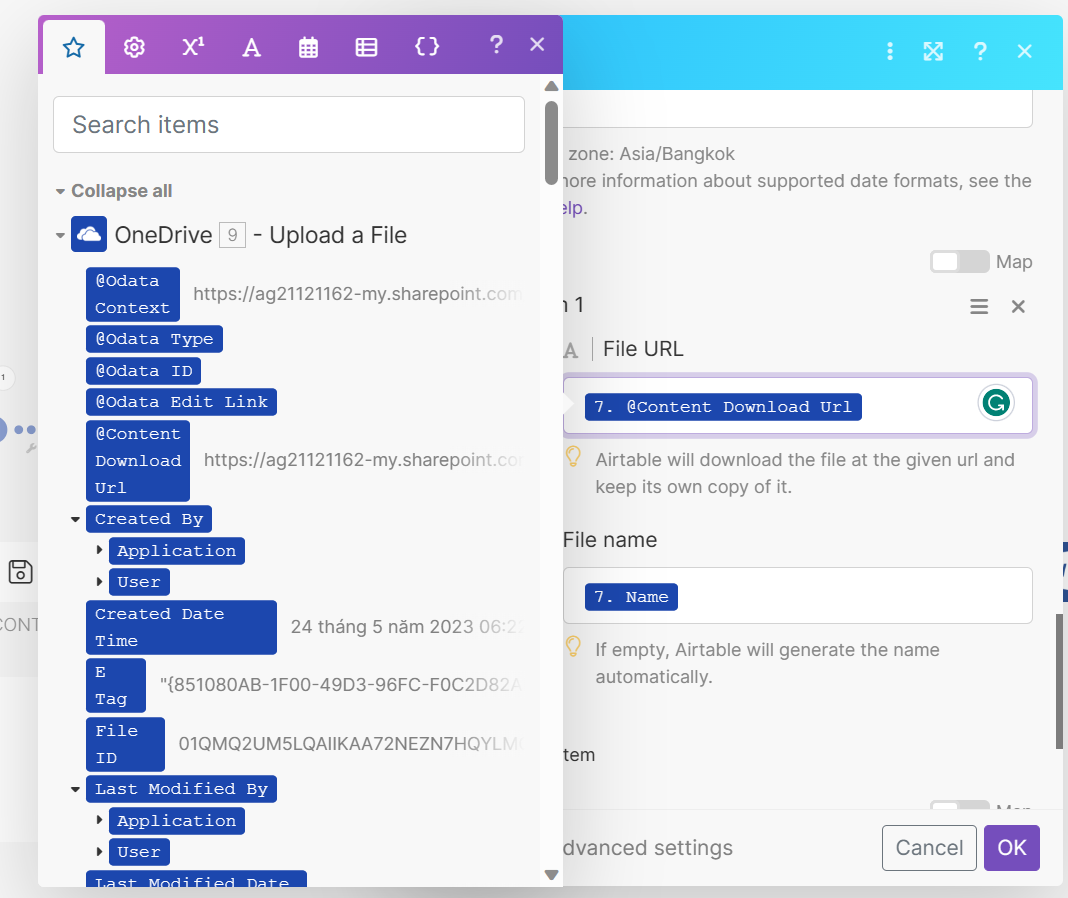The width and height of the screenshot is (1068, 898).
Task: Collapse the OneDrive Upload a File module
Action: pyautogui.click(x=60, y=235)
